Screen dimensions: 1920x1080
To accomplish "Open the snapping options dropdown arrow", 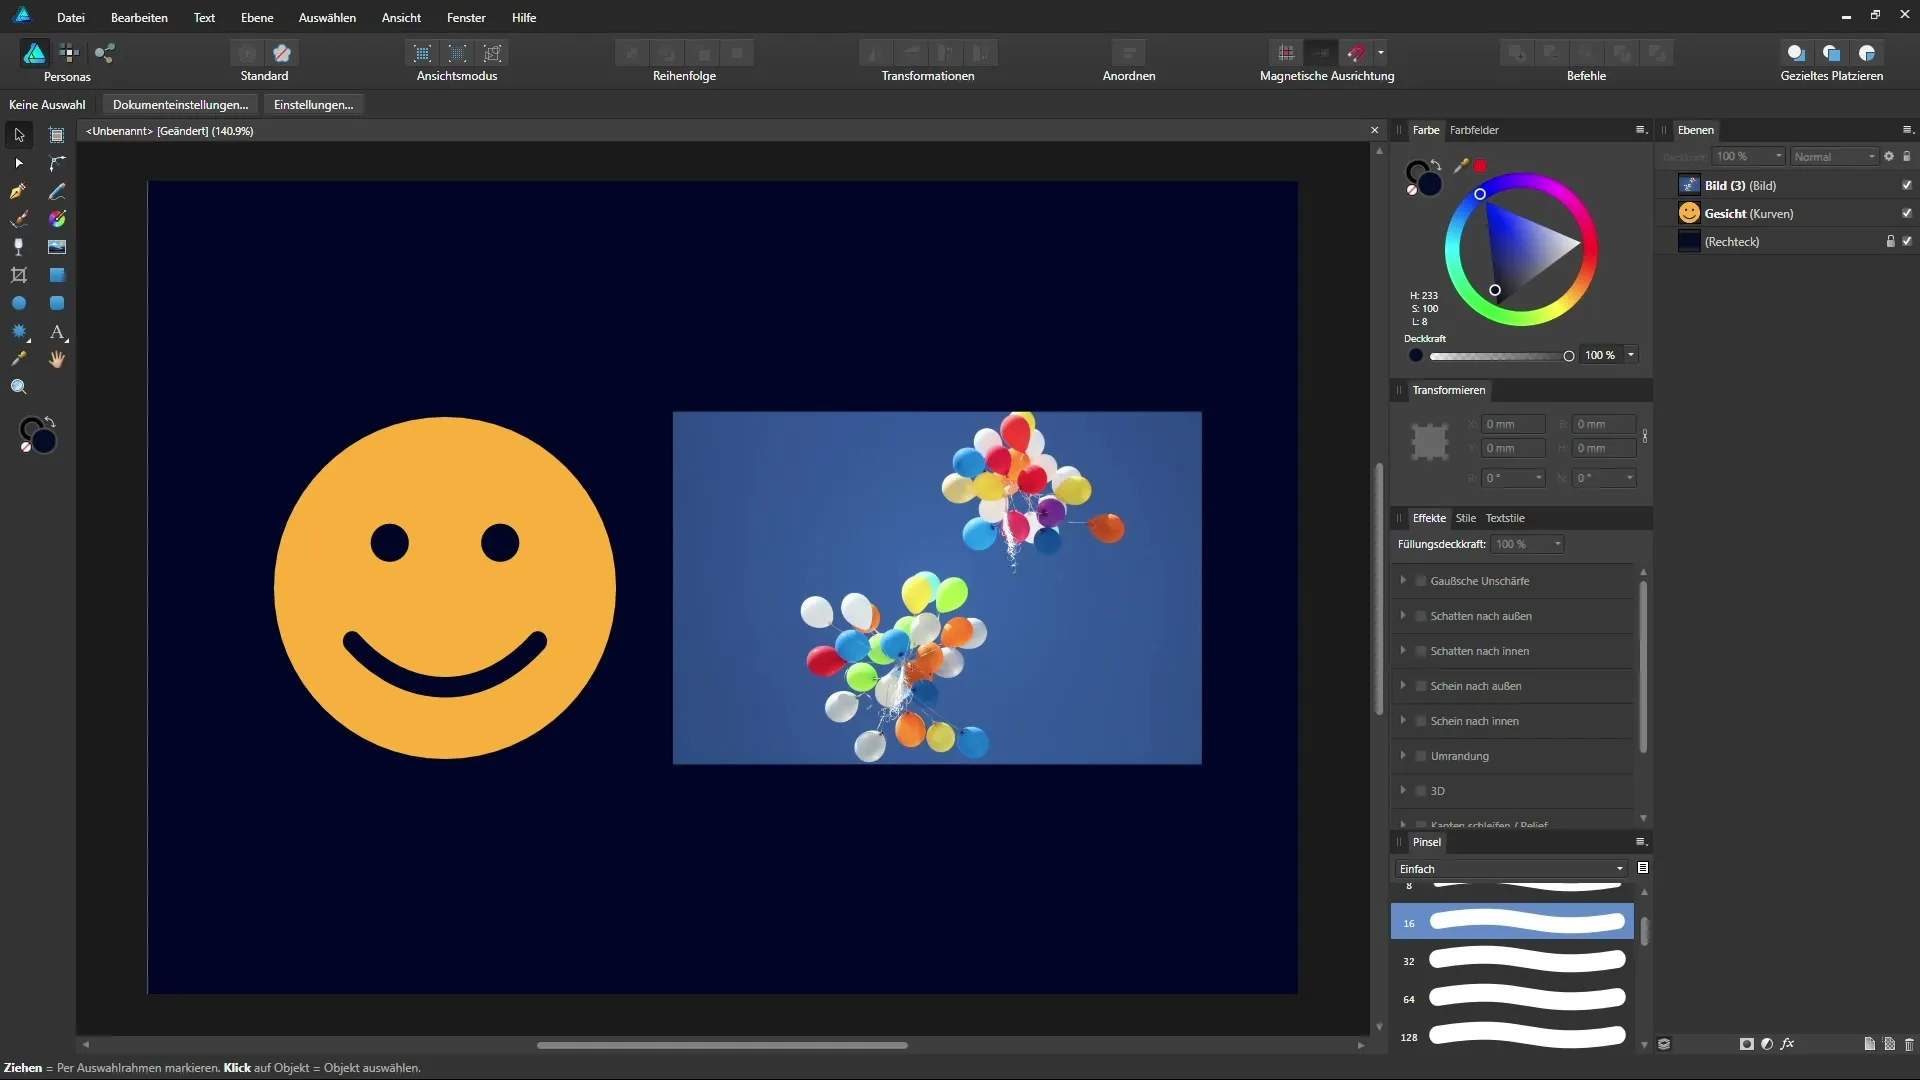I will [x=1381, y=53].
